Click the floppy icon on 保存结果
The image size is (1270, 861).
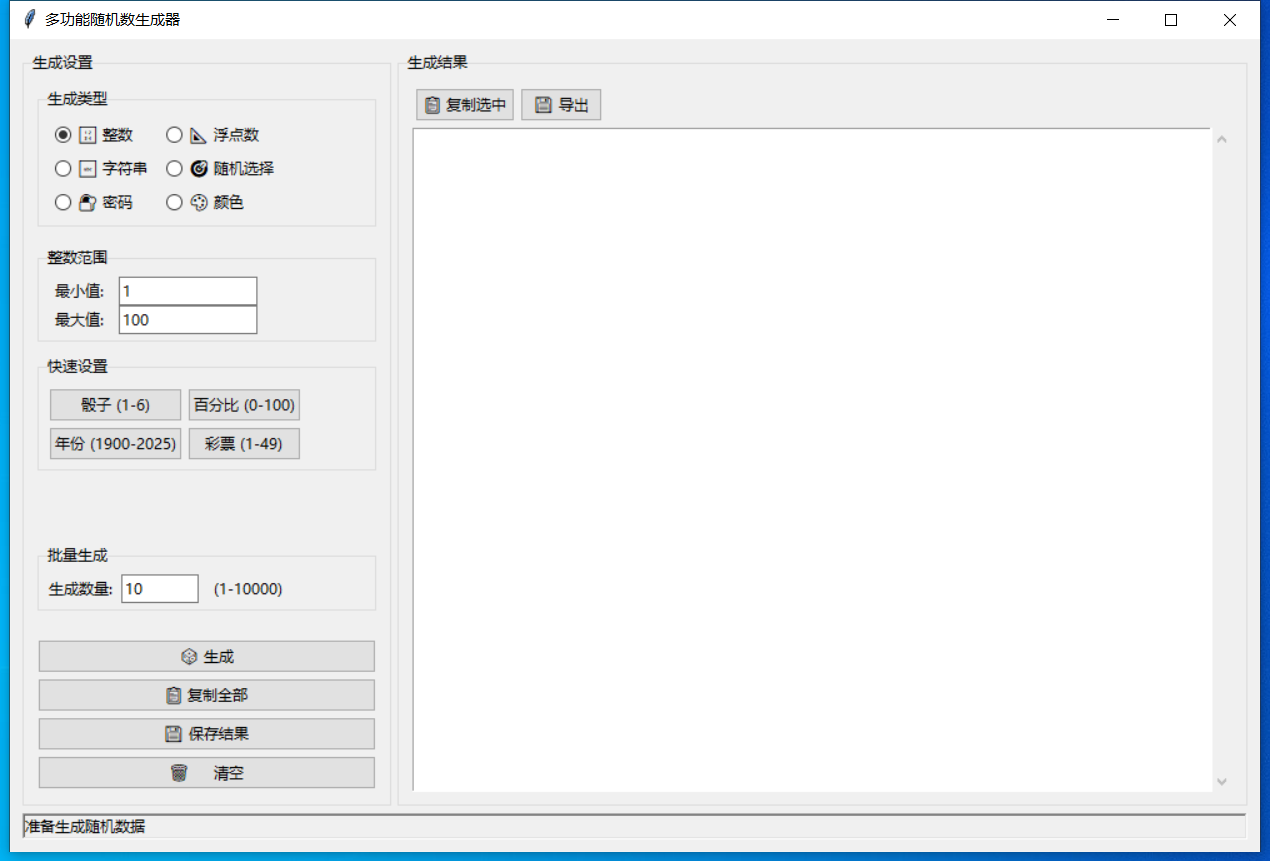pos(173,734)
